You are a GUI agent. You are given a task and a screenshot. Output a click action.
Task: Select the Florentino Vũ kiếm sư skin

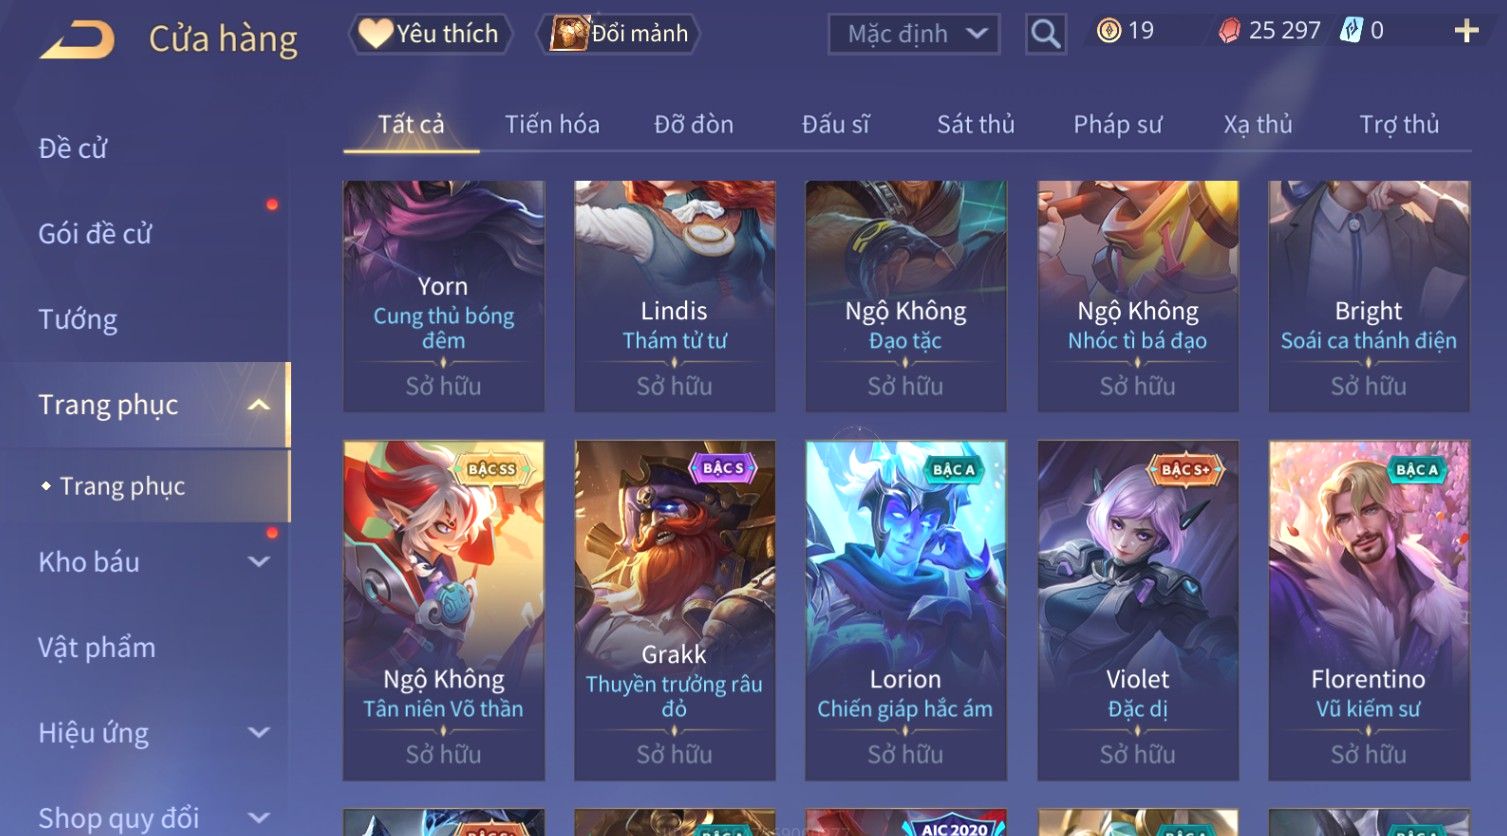point(1369,610)
